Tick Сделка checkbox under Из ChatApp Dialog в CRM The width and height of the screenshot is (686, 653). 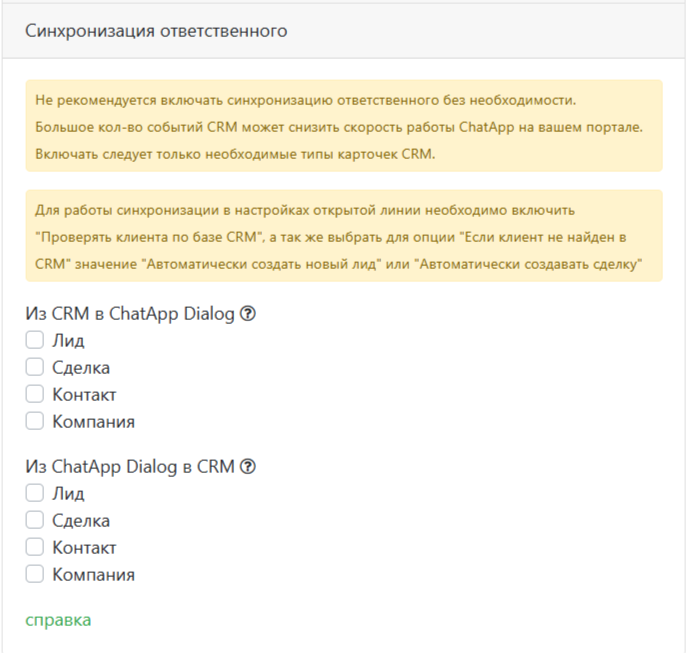coord(35,520)
